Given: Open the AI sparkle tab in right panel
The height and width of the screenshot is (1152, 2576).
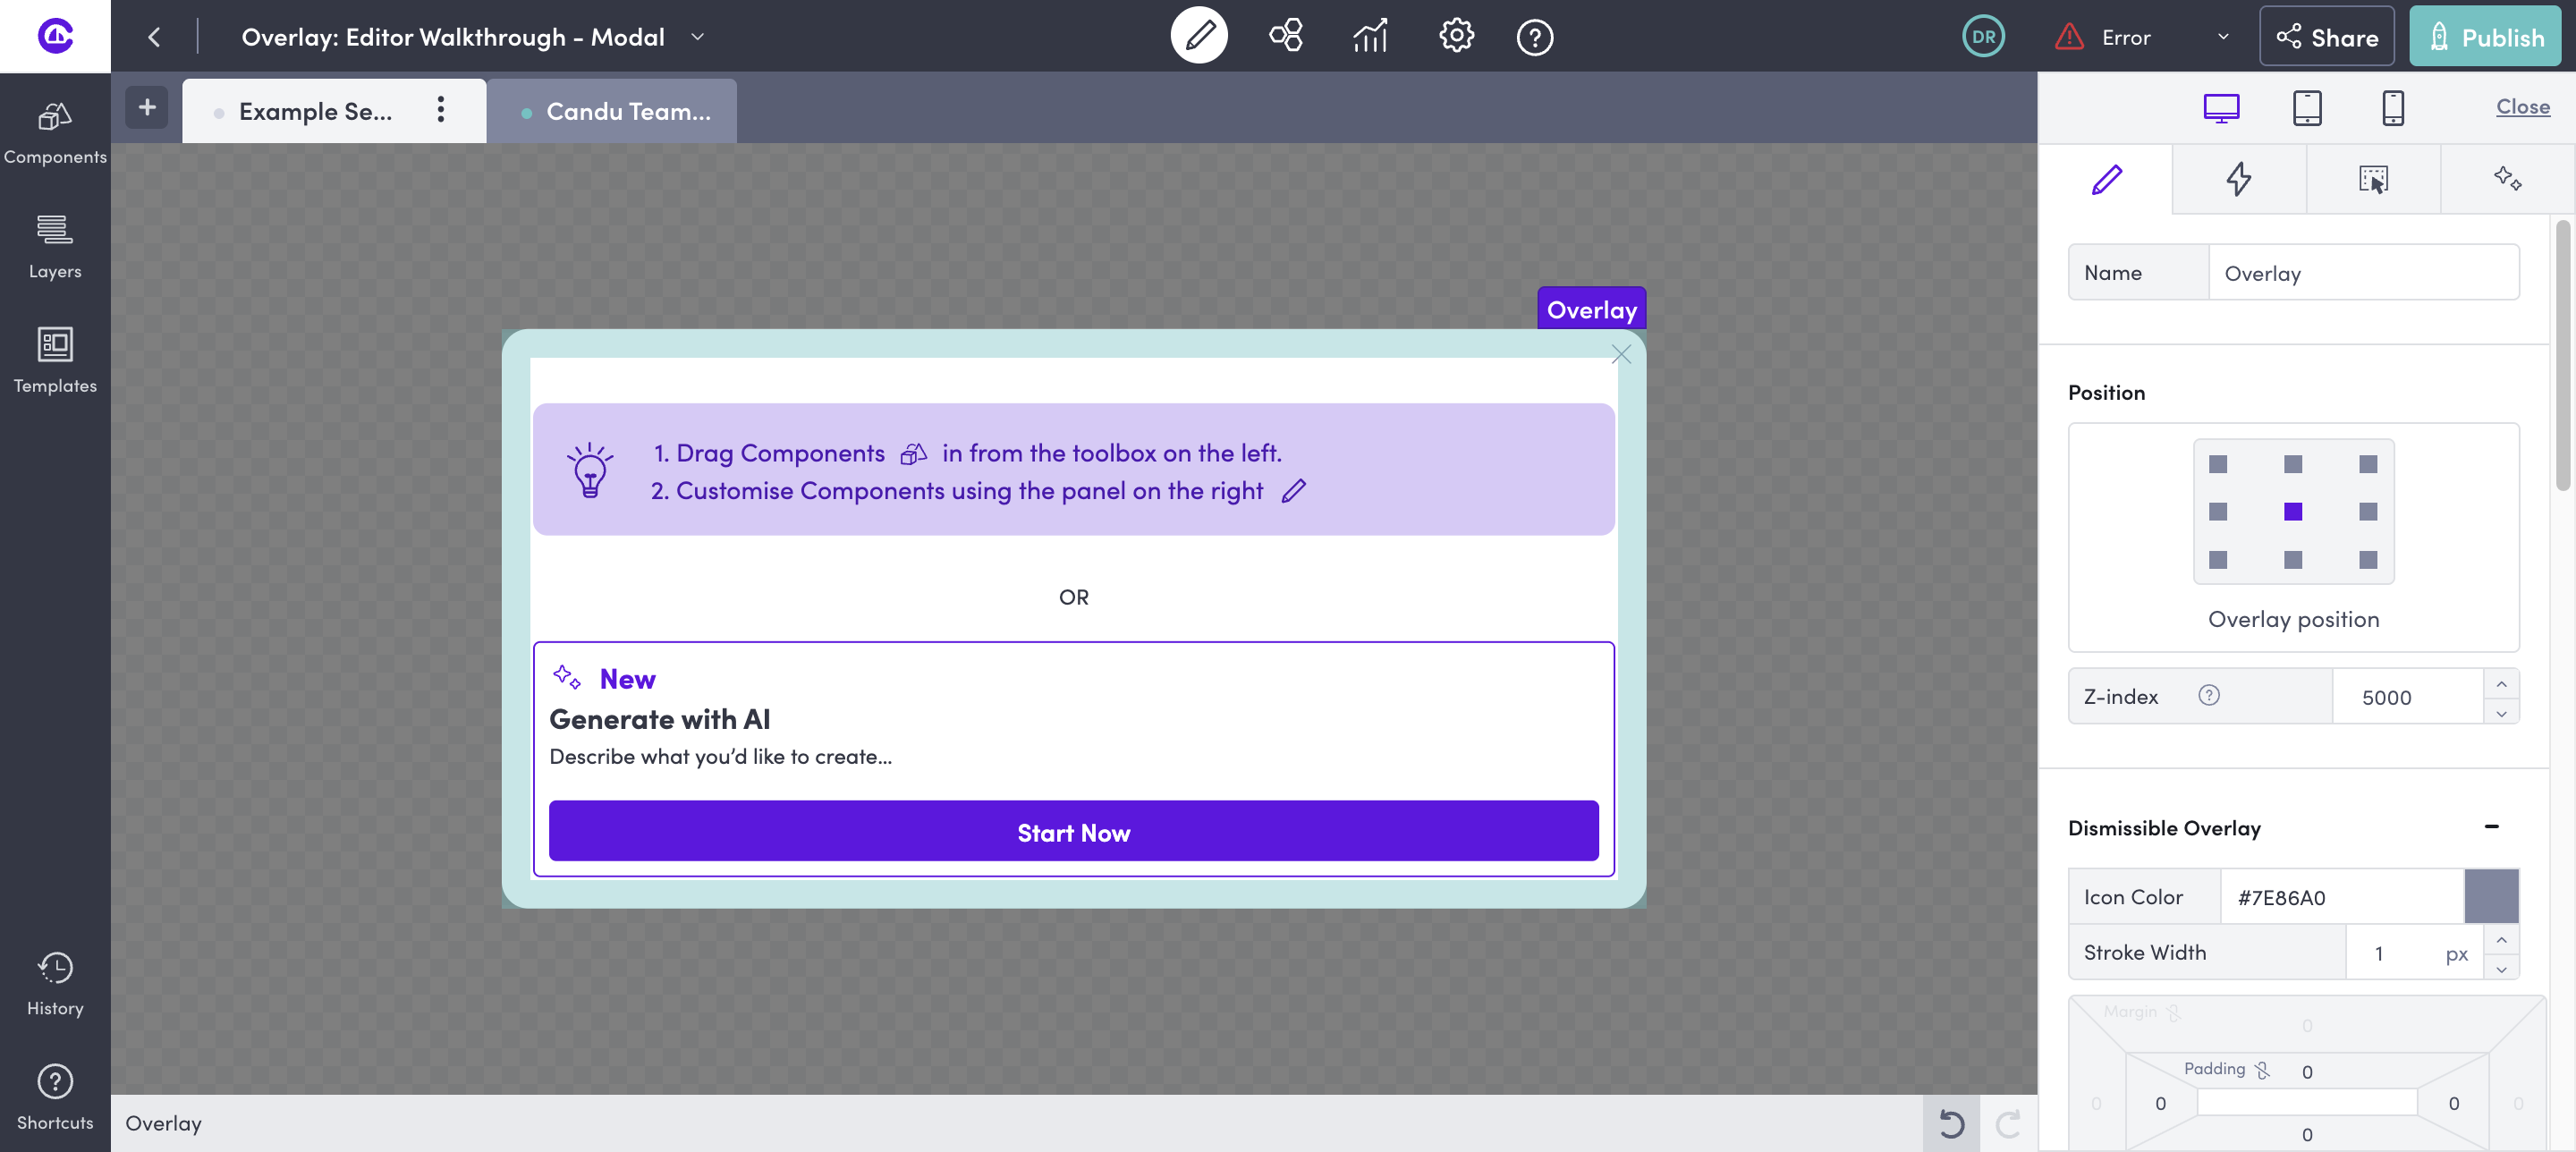Looking at the screenshot, I should [2508, 180].
